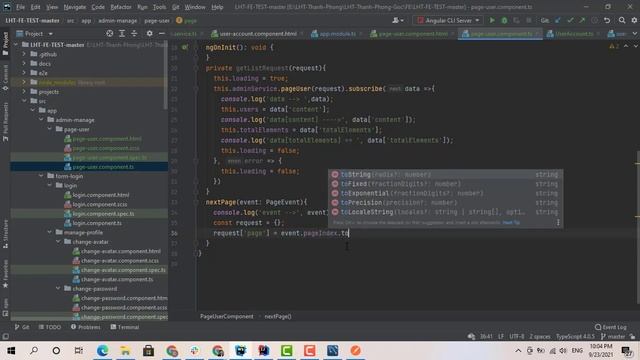The width and height of the screenshot is (640, 360).
Task: Roll back changes with the undo arrow icon
Action: coord(607,20)
